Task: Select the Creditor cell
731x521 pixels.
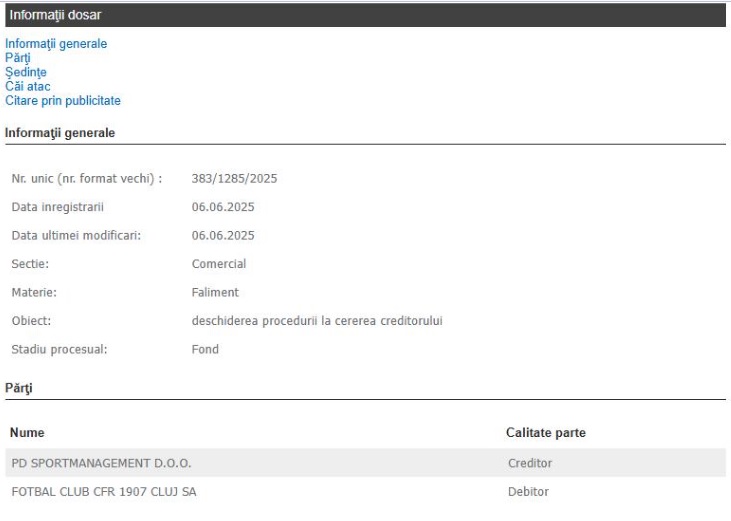Action: (x=530, y=463)
